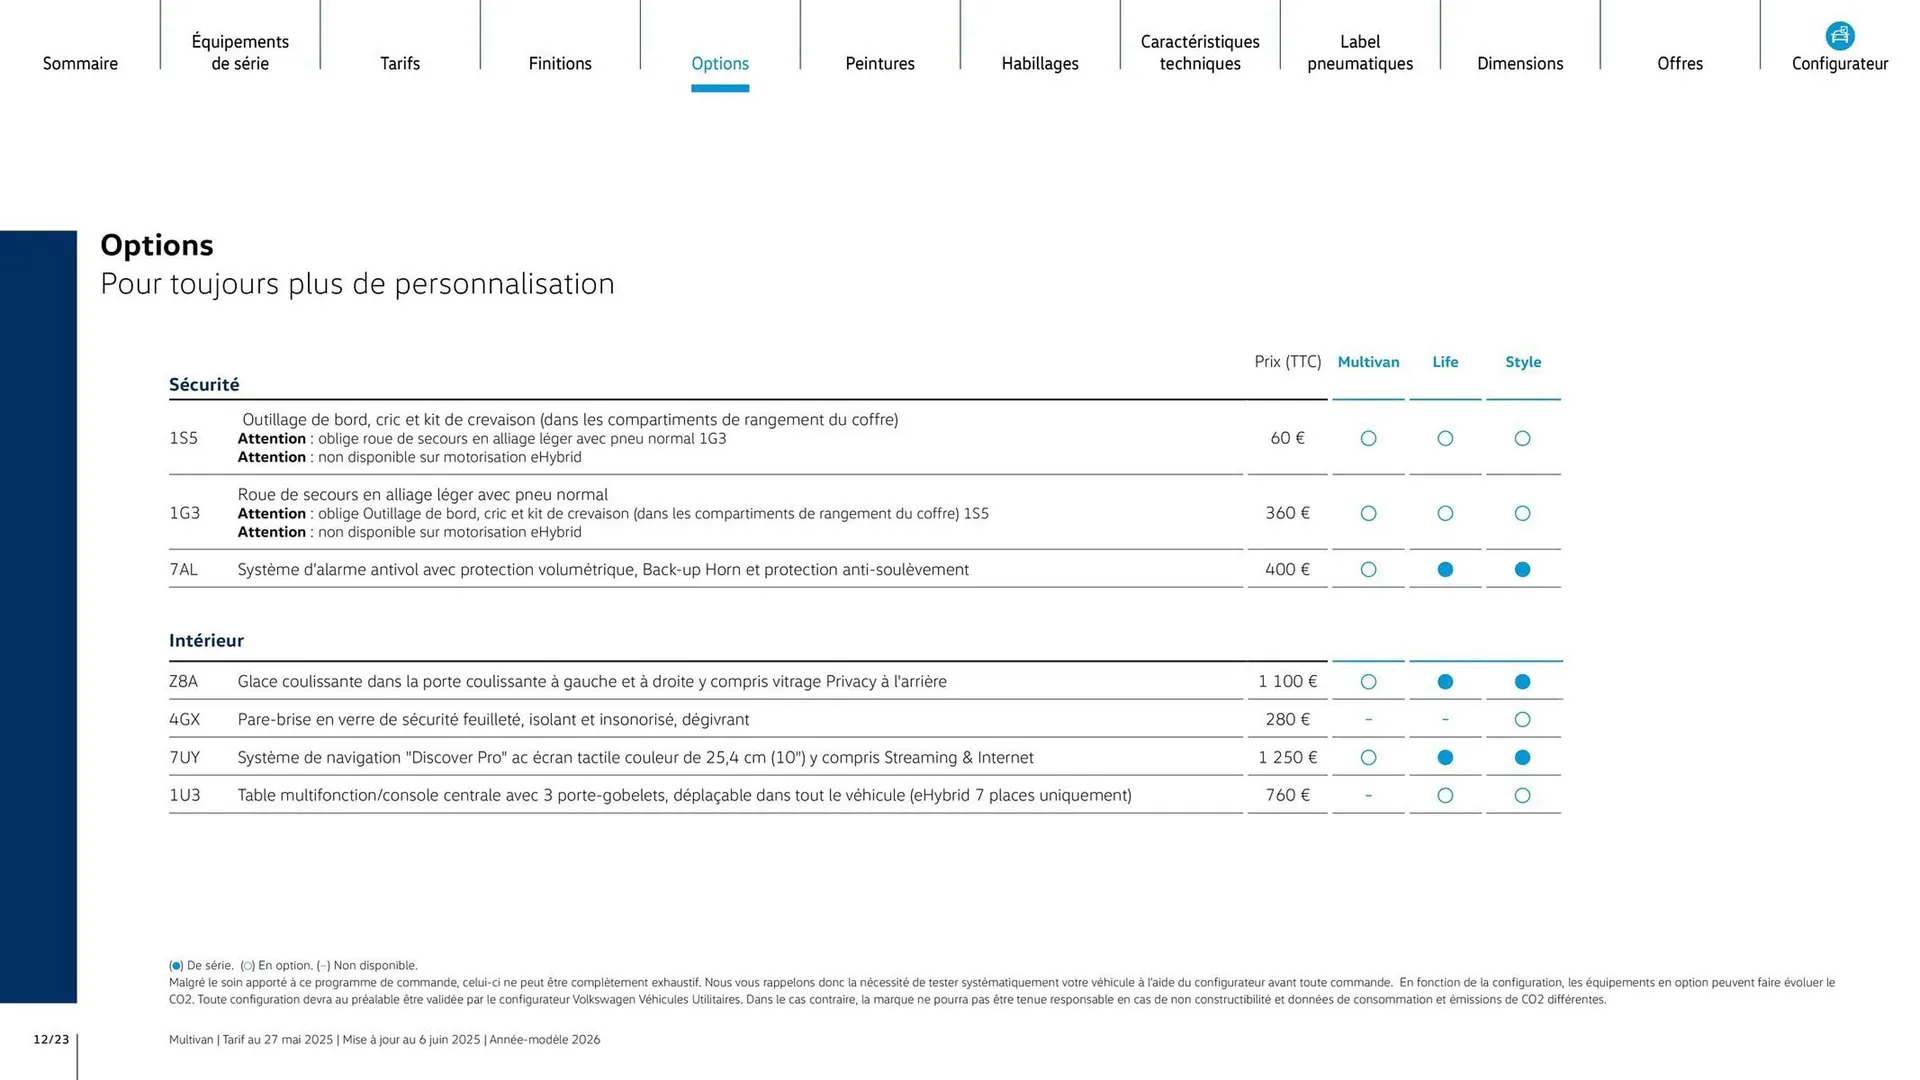Open the Tarifs section
1920x1080 pixels.
tap(400, 63)
